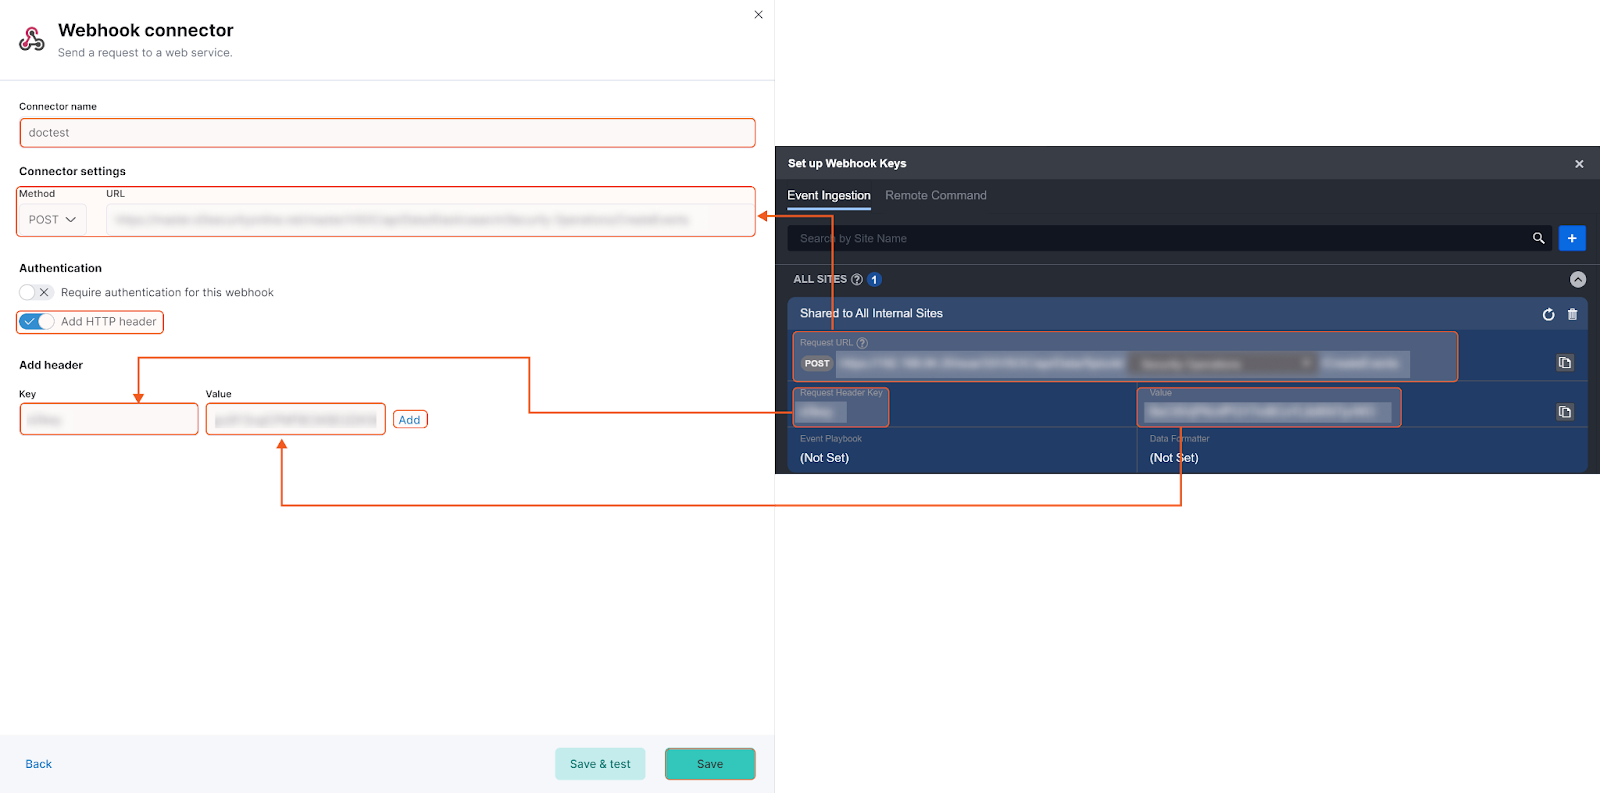Image resolution: width=1600 pixels, height=793 pixels.
Task: Click the Save & test button
Action: click(x=600, y=764)
